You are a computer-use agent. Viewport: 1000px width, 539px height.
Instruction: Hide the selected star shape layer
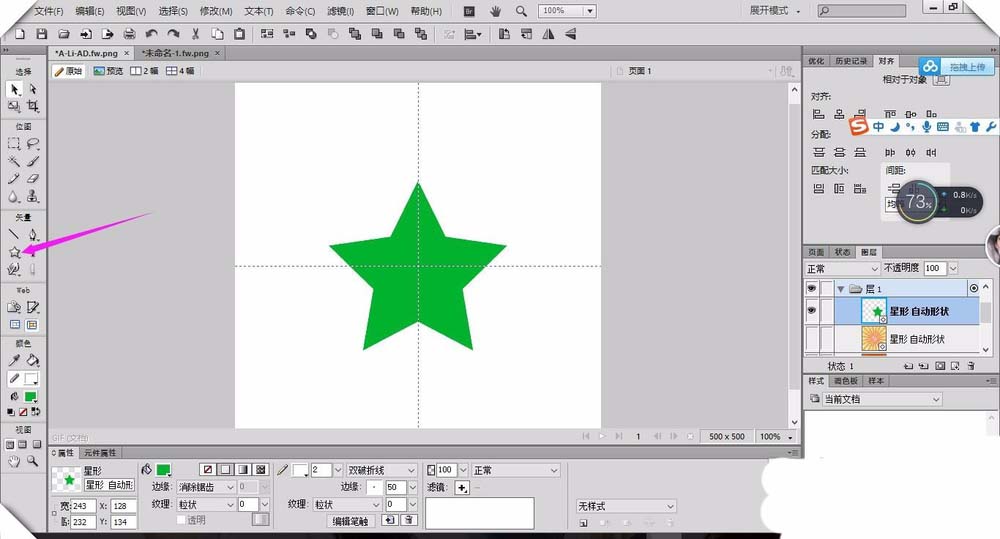click(x=812, y=312)
